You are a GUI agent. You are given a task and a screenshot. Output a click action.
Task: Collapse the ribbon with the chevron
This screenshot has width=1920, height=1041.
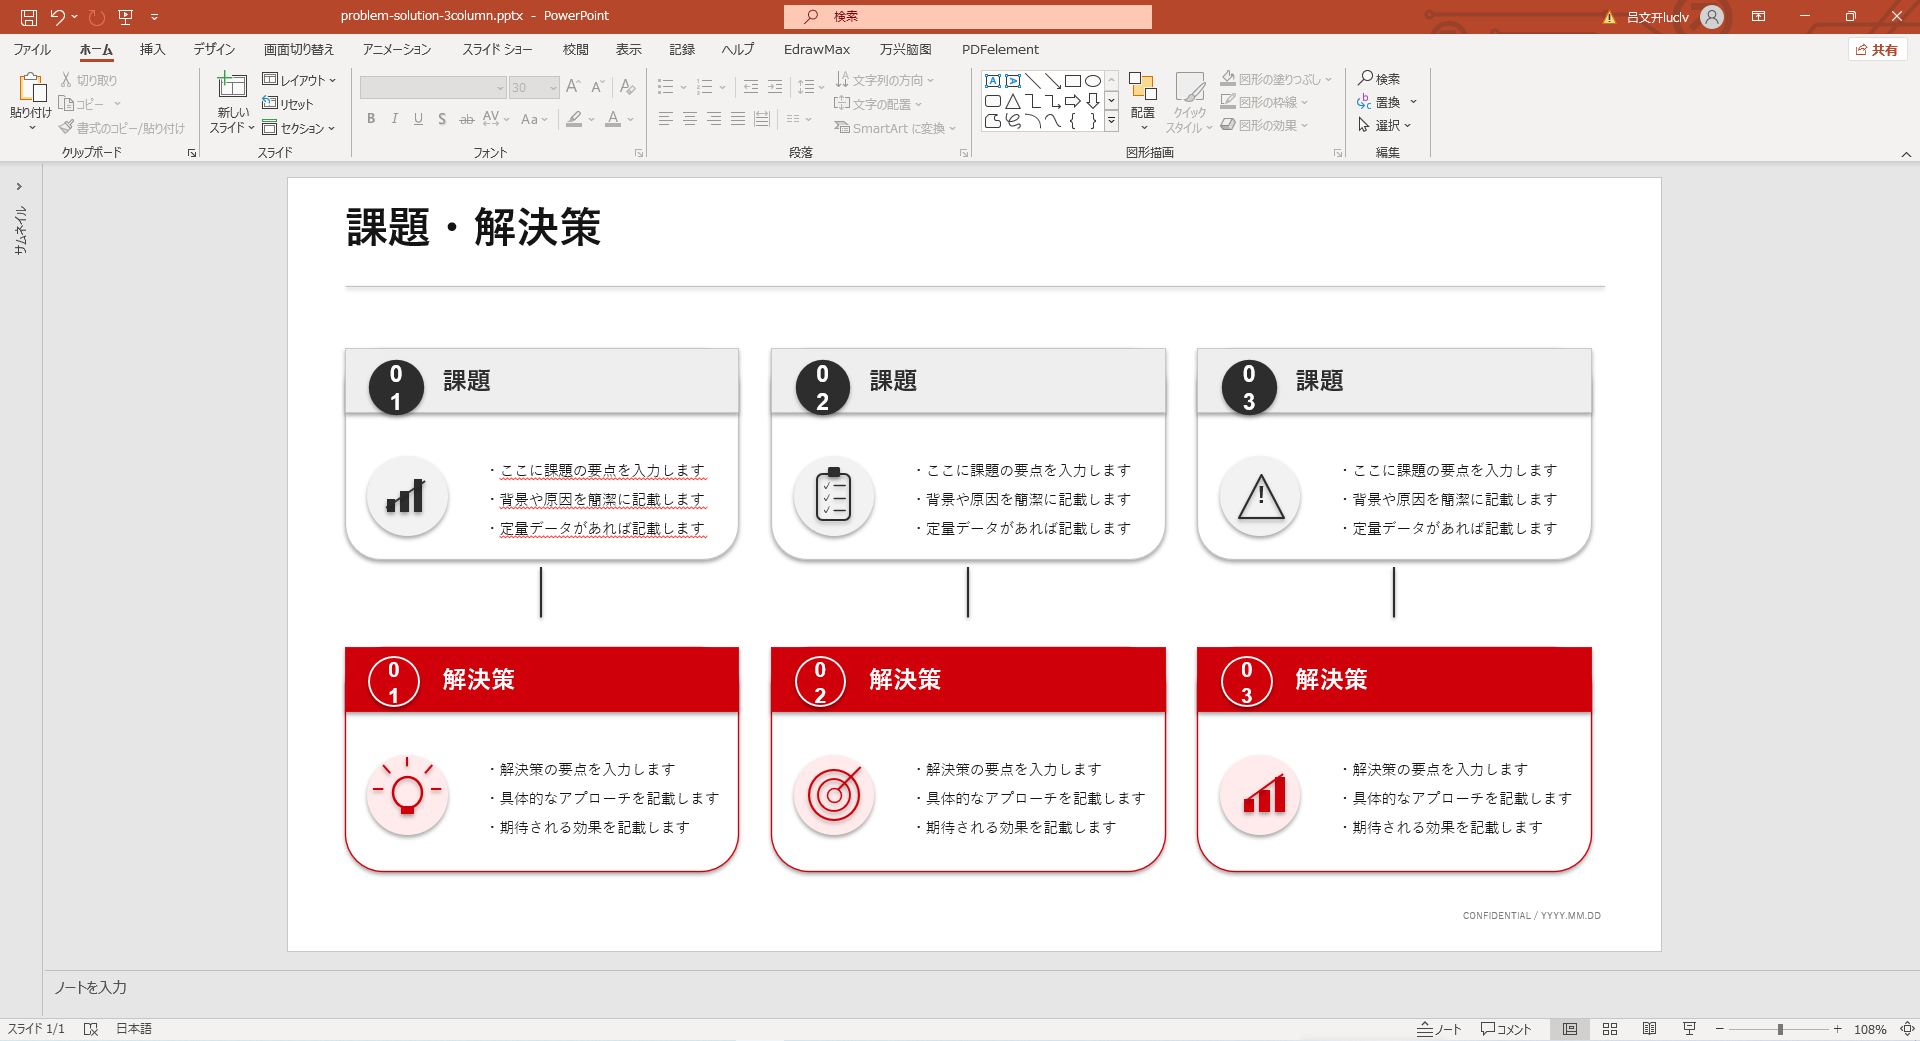tap(1906, 154)
